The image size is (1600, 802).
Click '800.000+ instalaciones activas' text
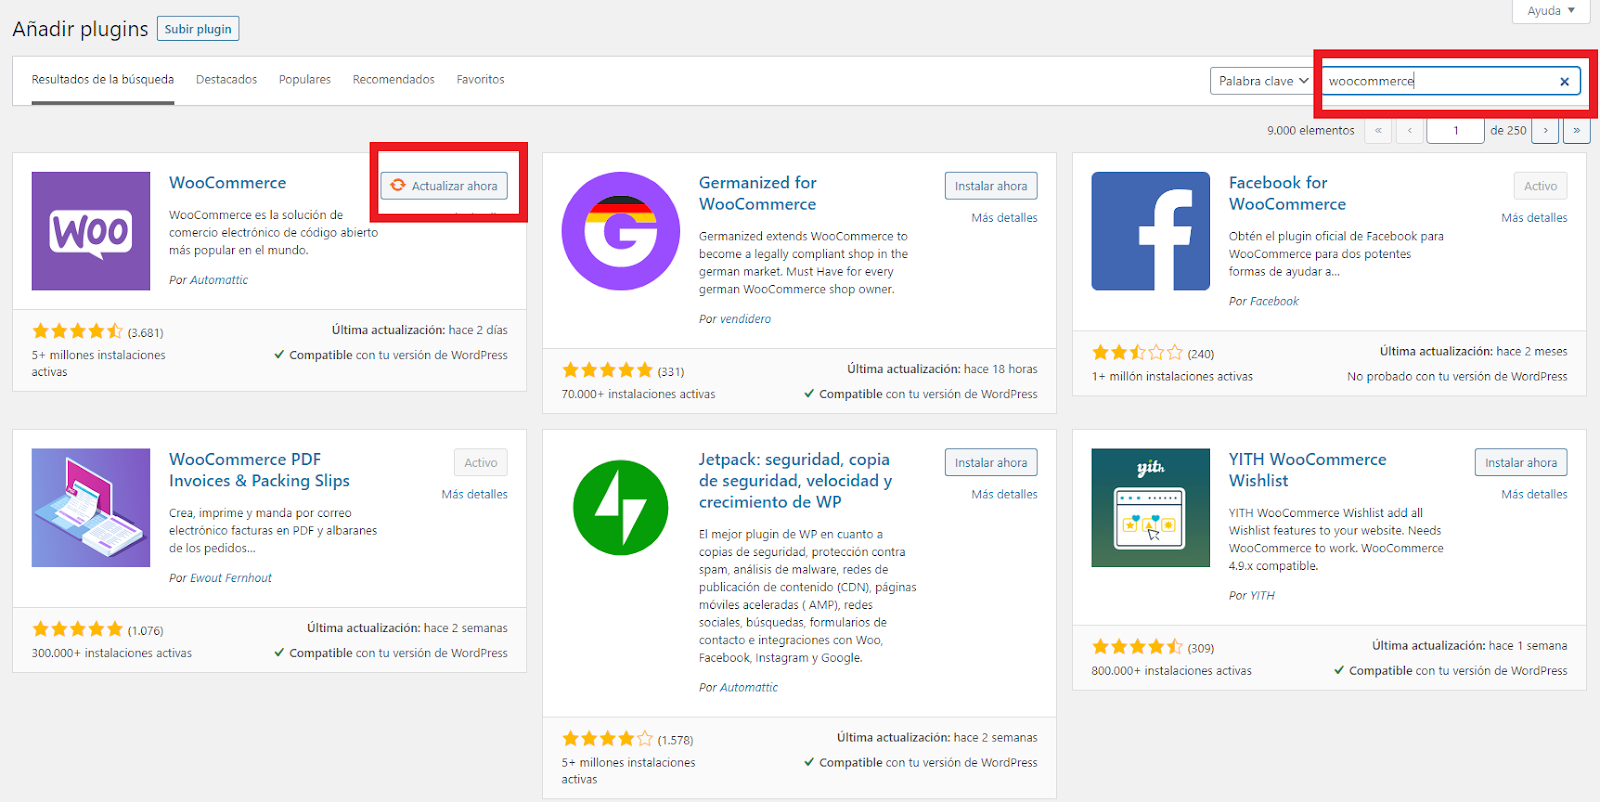pos(1172,671)
